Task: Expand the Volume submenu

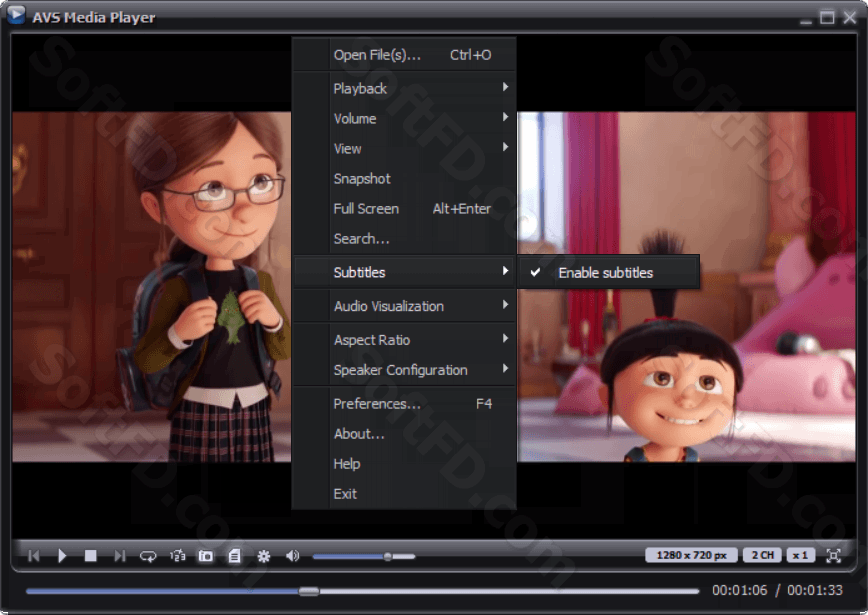Action: coord(404,118)
